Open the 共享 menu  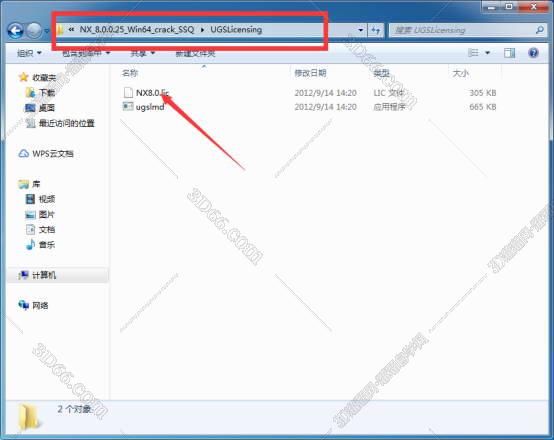point(142,53)
